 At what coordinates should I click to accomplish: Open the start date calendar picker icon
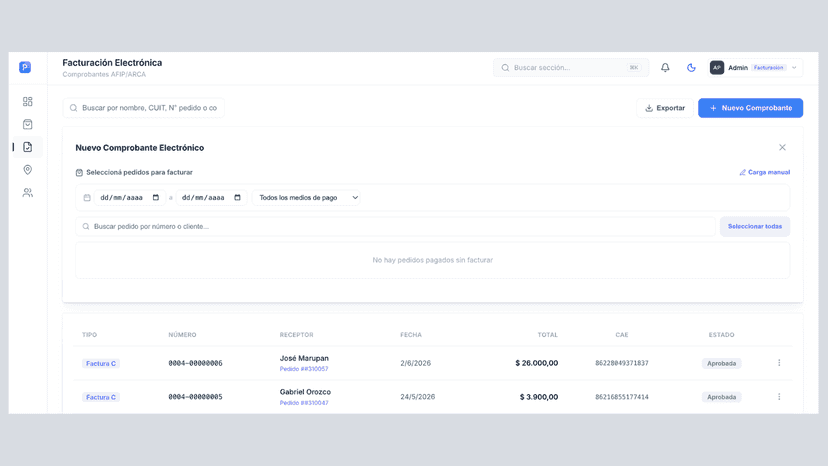point(156,198)
